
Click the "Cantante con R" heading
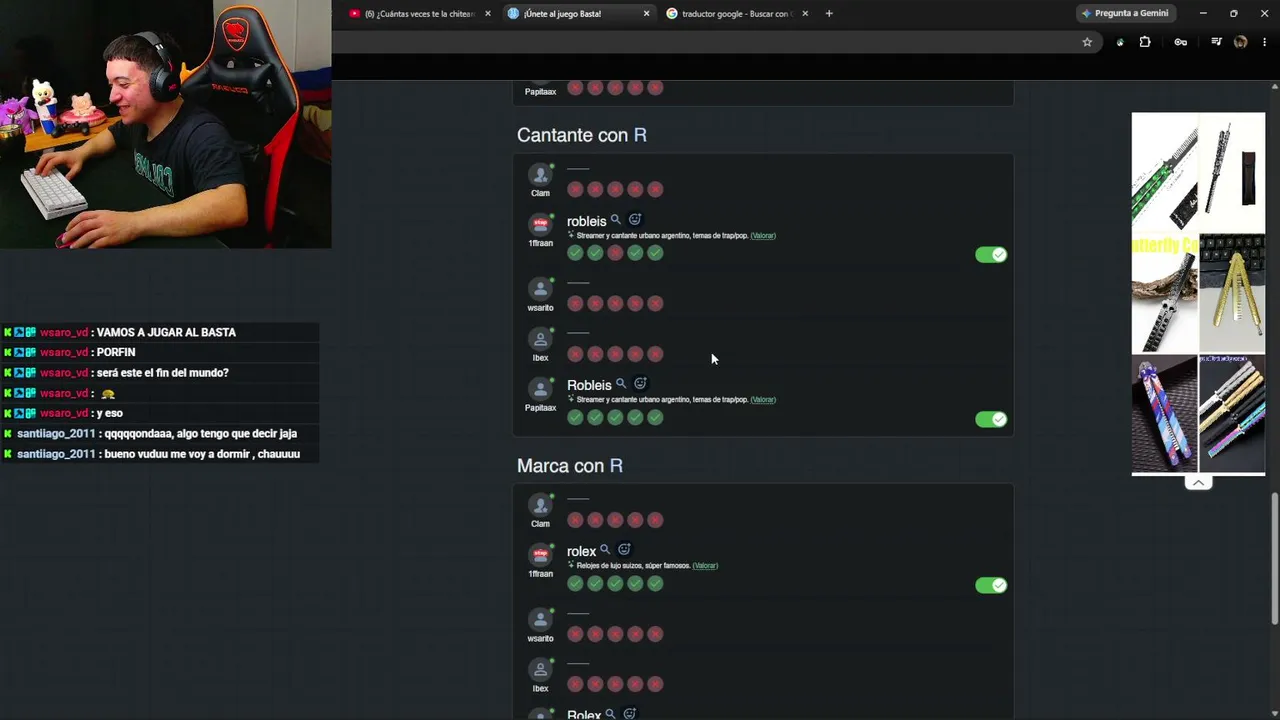582,135
